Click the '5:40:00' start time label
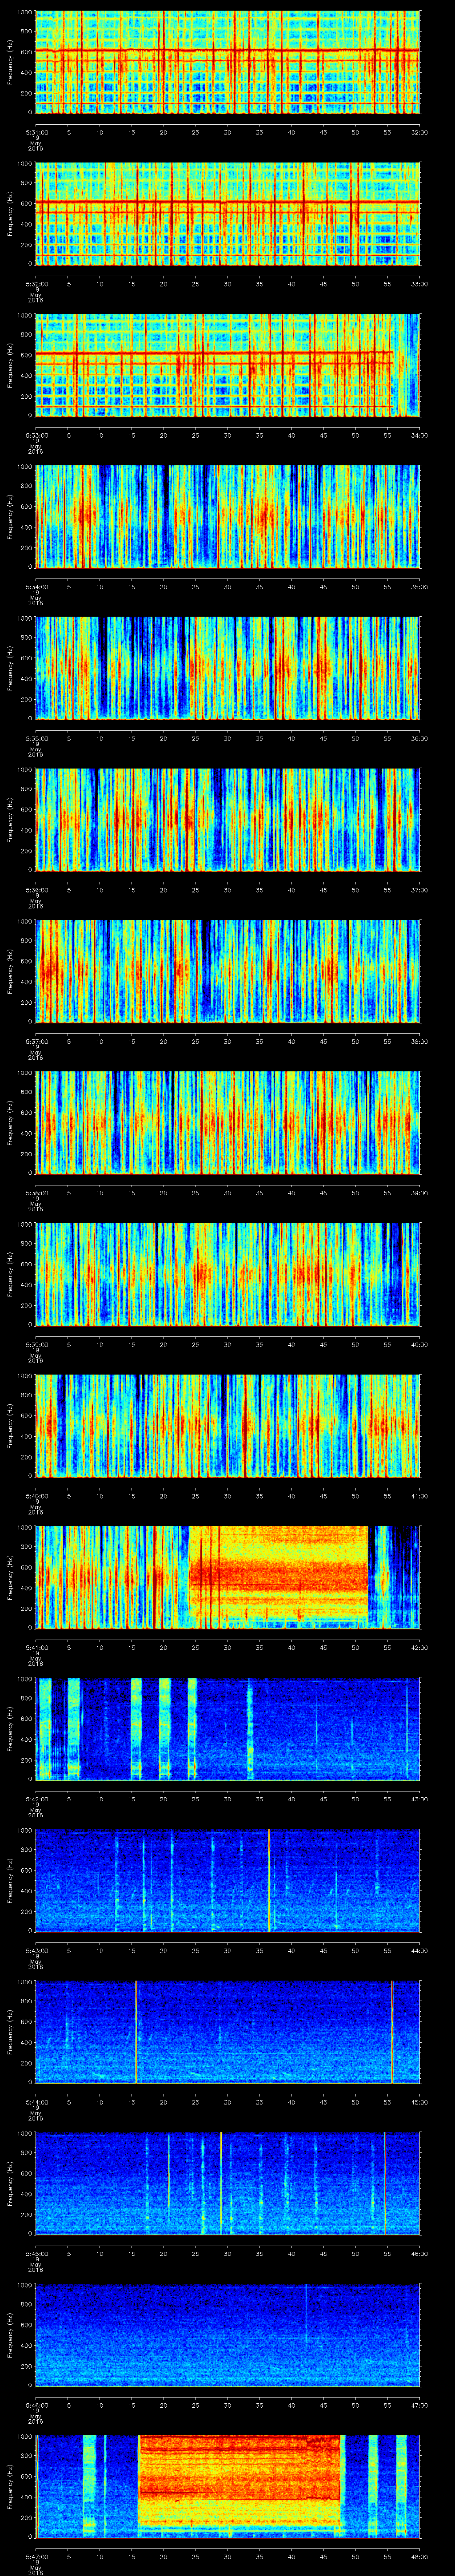The image size is (455, 2576). click(36, 1496)
